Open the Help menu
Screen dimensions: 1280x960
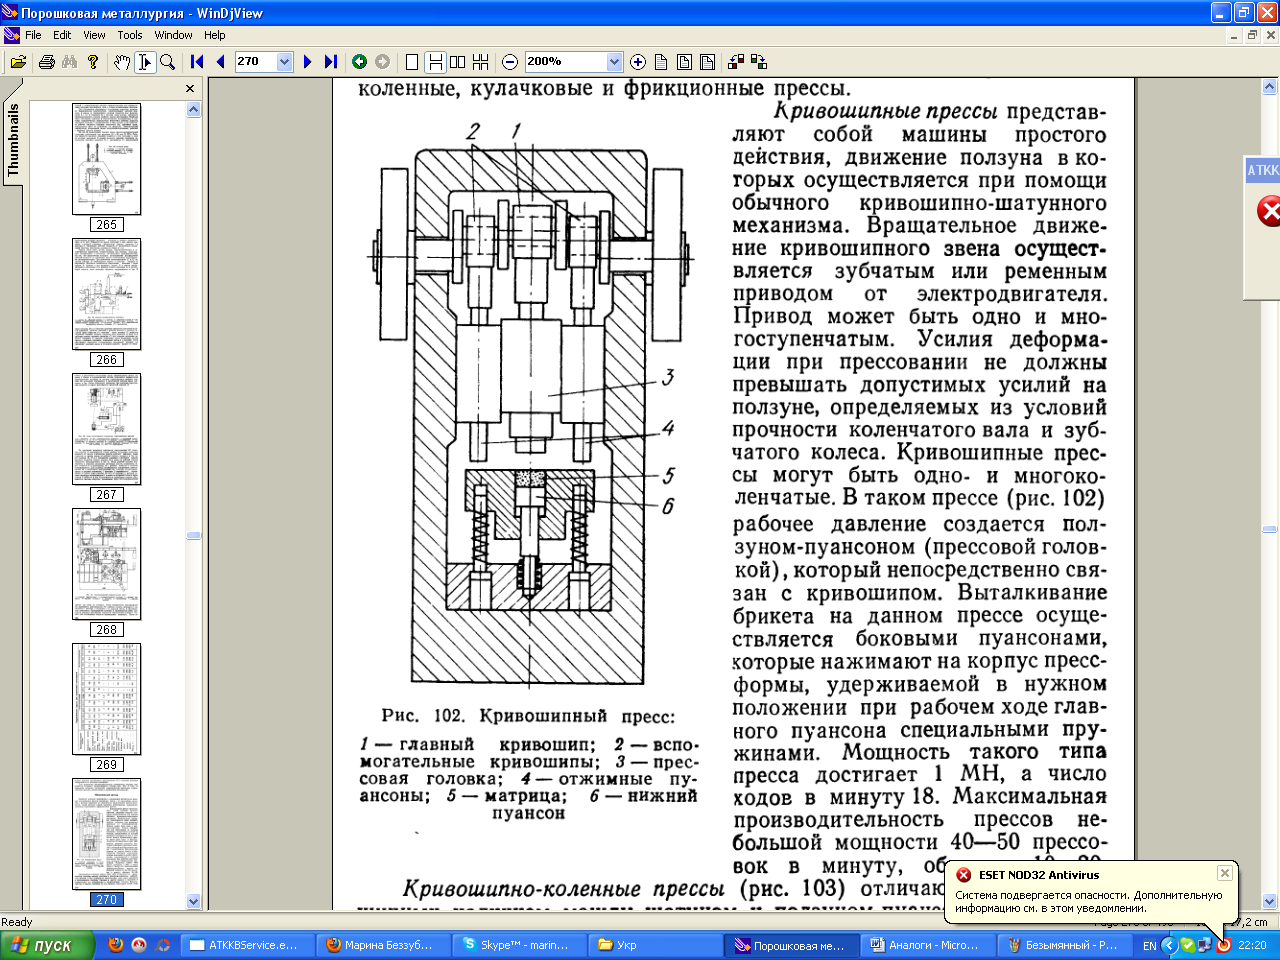(215, 35)
